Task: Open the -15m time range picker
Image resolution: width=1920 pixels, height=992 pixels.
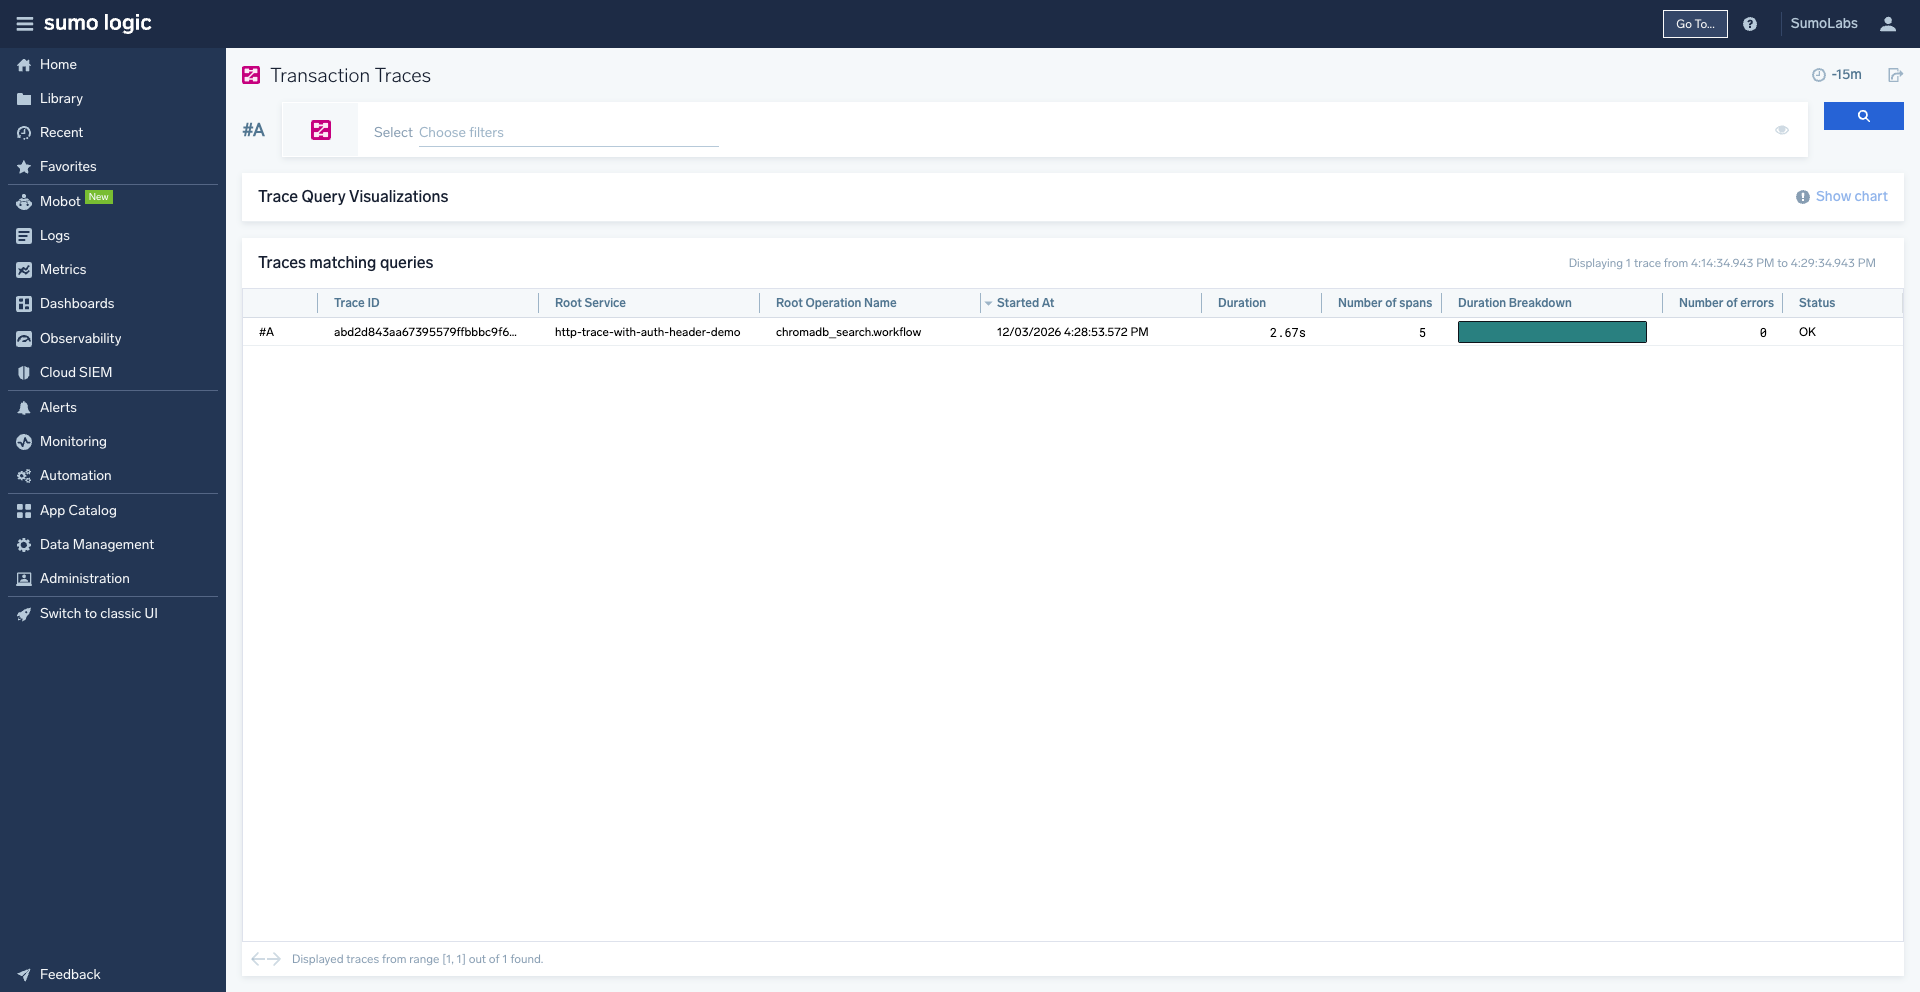Action: (x=1837, y=75)
